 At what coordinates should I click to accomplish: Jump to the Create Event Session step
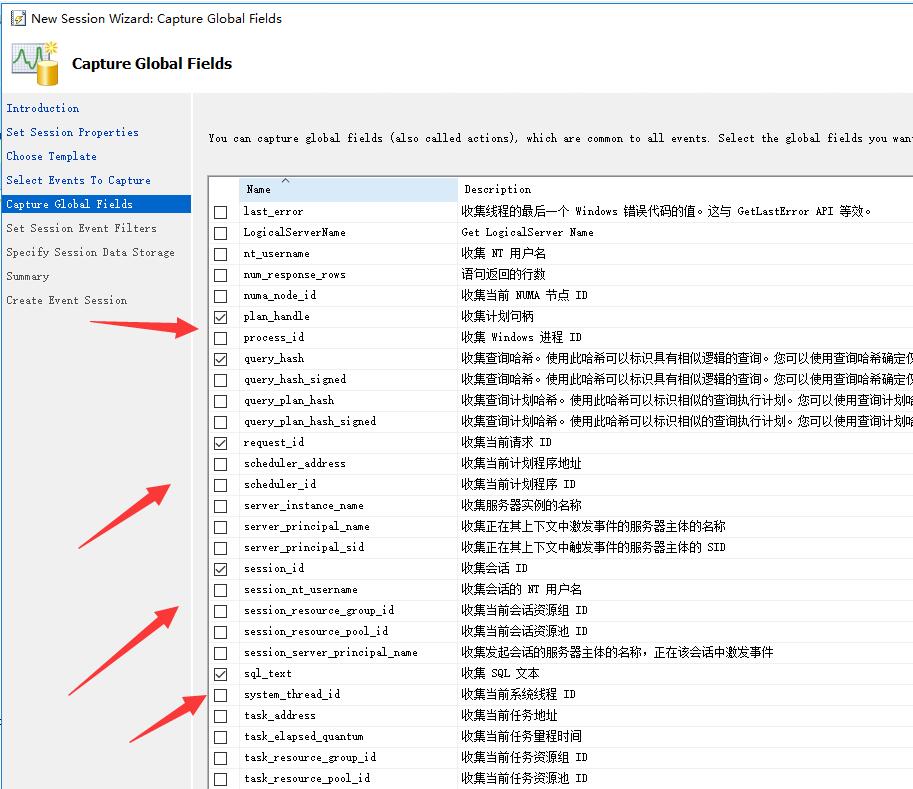point(66,300)
